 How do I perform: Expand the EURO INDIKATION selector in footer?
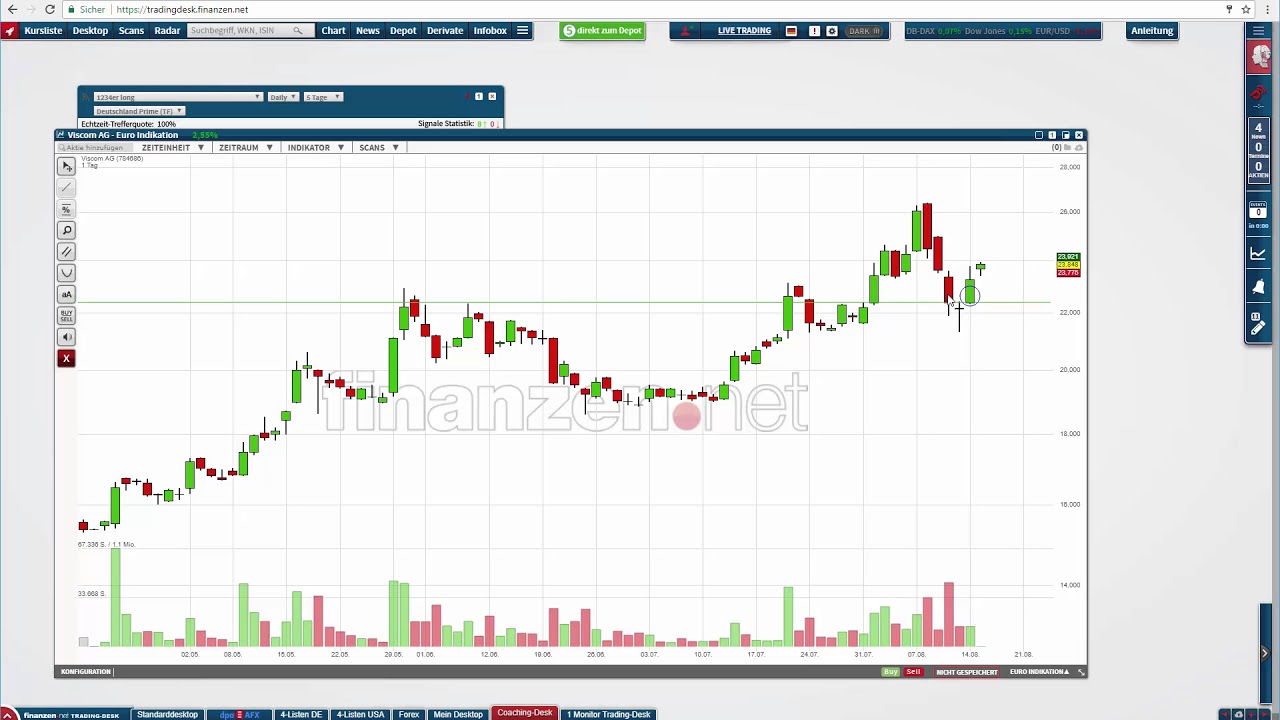(x=1040, y=672)
